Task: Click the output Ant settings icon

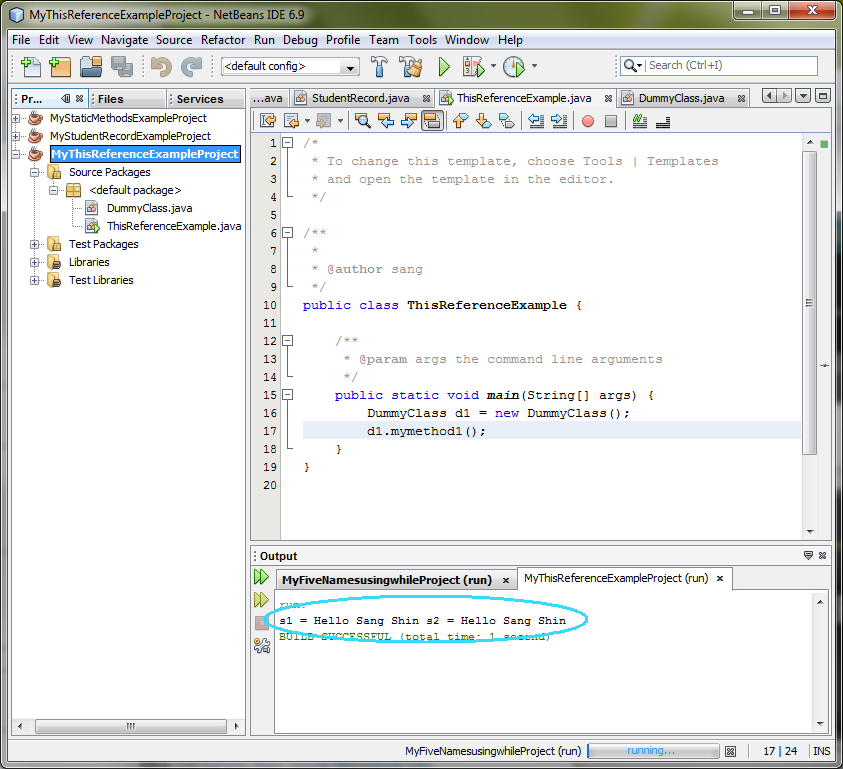Action: (262, 645)
